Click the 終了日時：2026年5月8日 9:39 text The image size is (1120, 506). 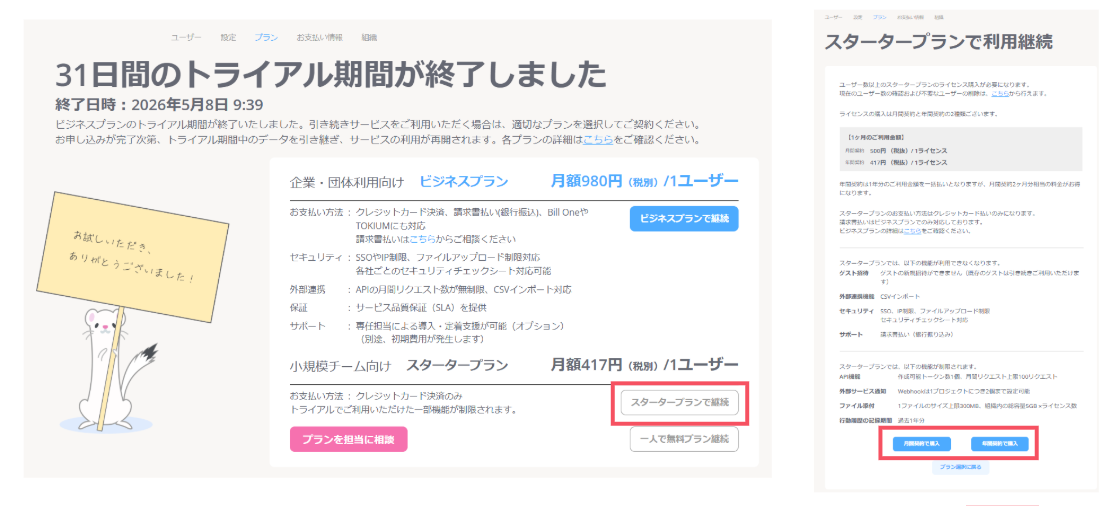coord(159,105)
